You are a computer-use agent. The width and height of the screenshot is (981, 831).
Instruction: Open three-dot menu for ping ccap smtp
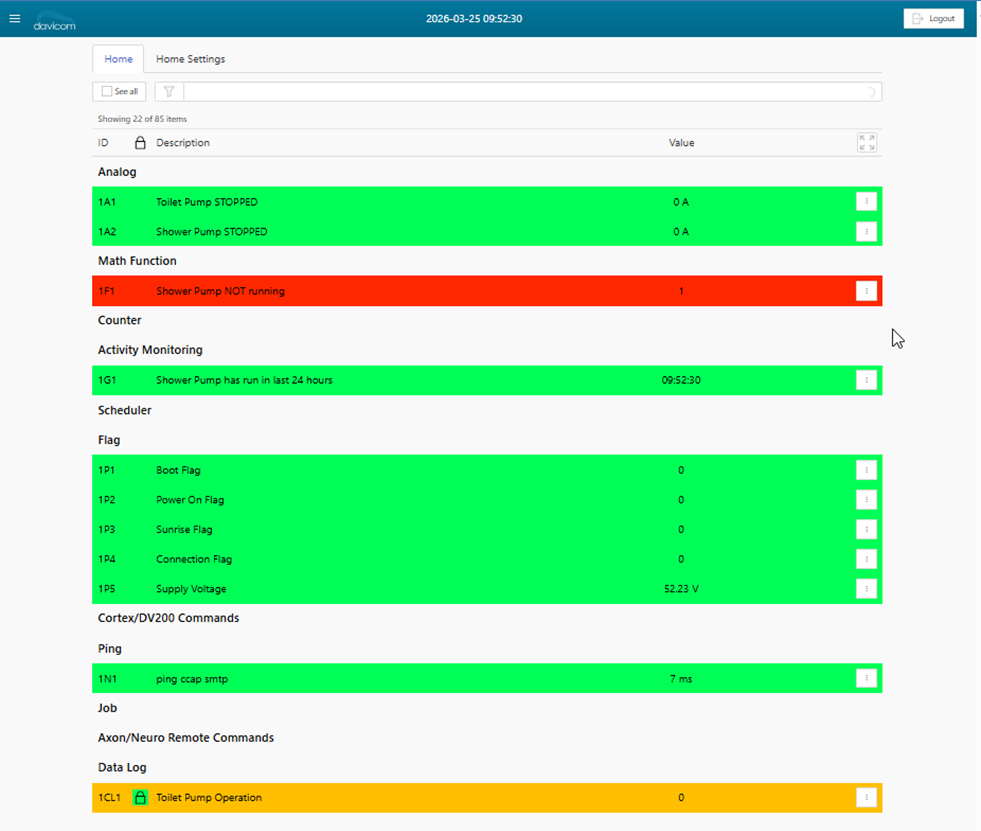coord(866,679)
